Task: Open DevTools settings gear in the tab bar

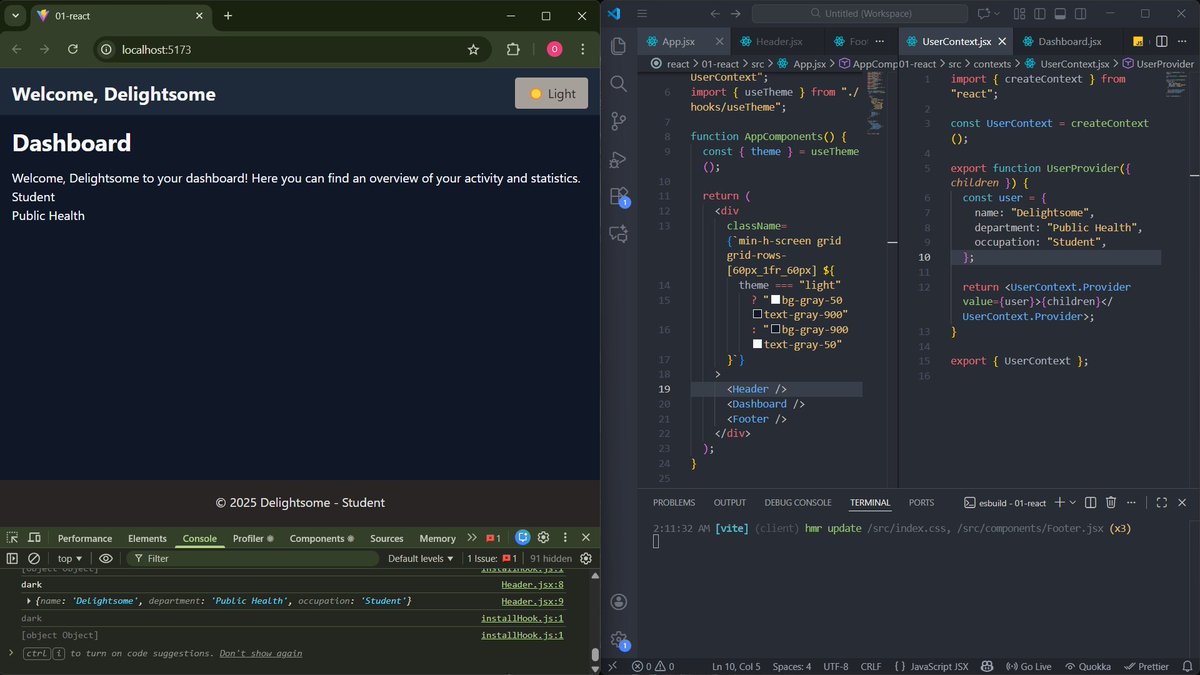Action: 543,538
